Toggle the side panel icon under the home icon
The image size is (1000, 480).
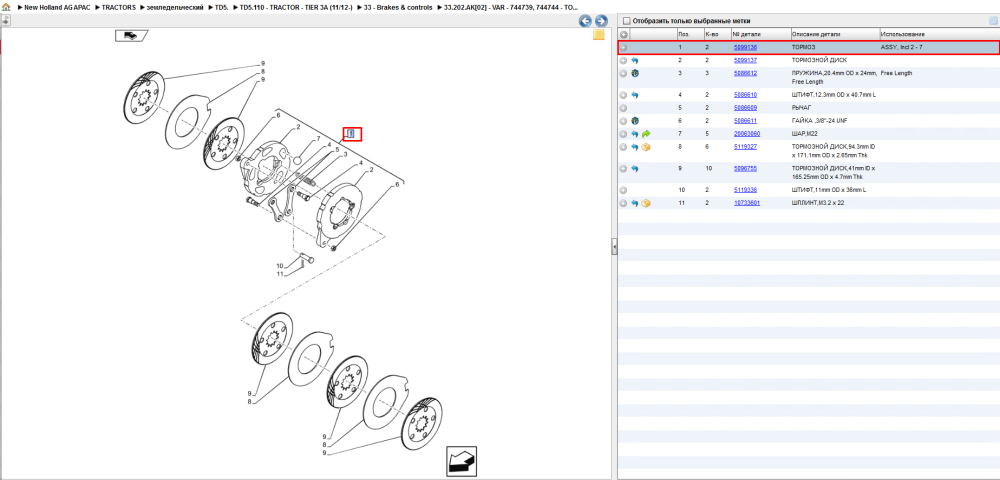click(5, 20)
